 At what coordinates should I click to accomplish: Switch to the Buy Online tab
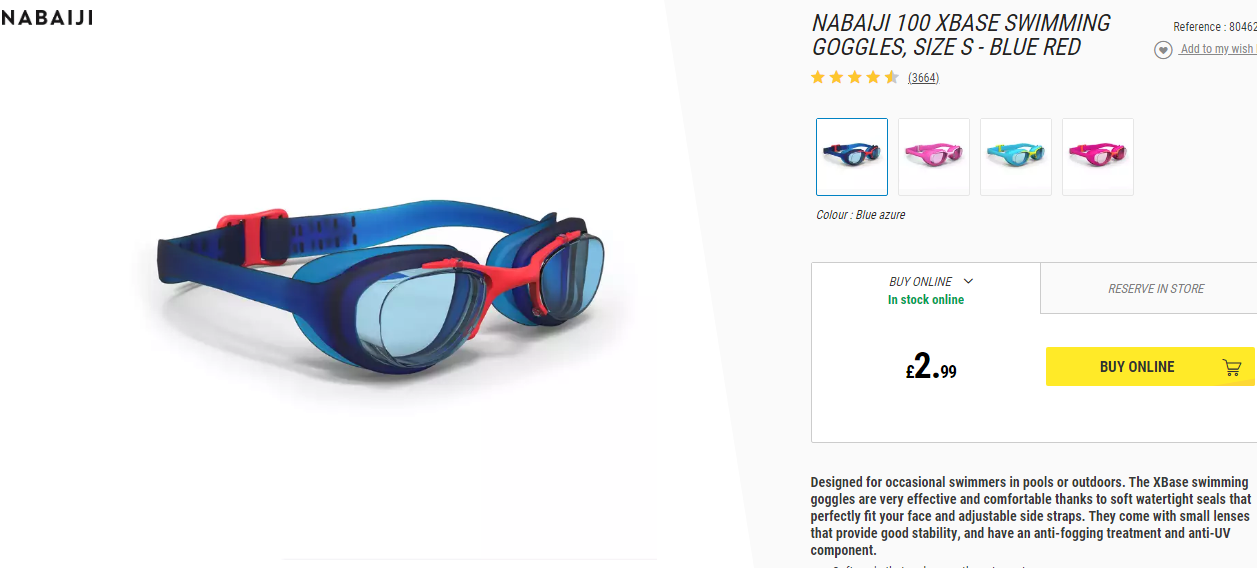926,289
